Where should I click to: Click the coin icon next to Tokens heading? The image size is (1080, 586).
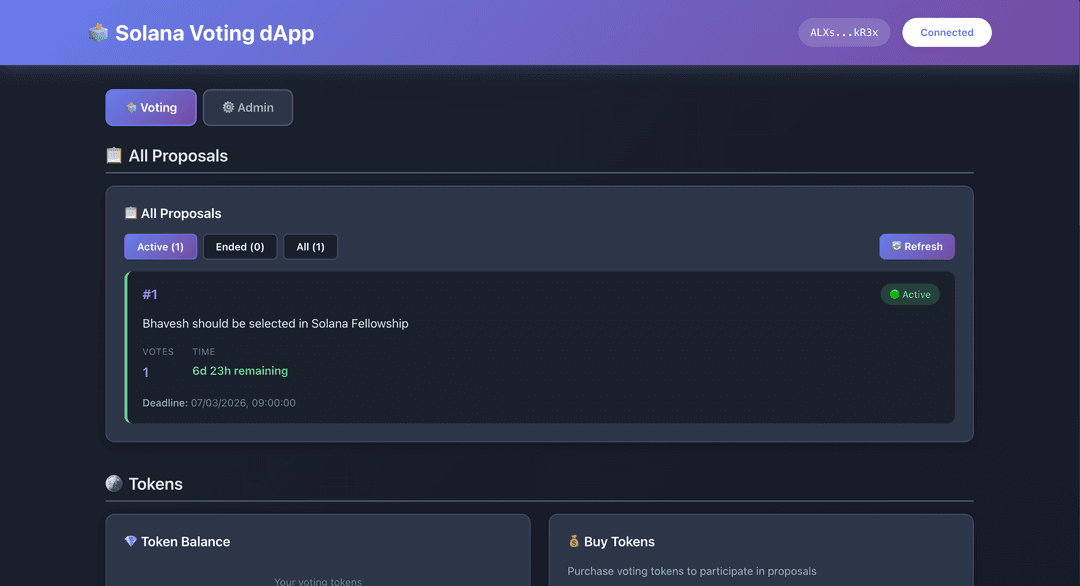[x=113, y=483]
